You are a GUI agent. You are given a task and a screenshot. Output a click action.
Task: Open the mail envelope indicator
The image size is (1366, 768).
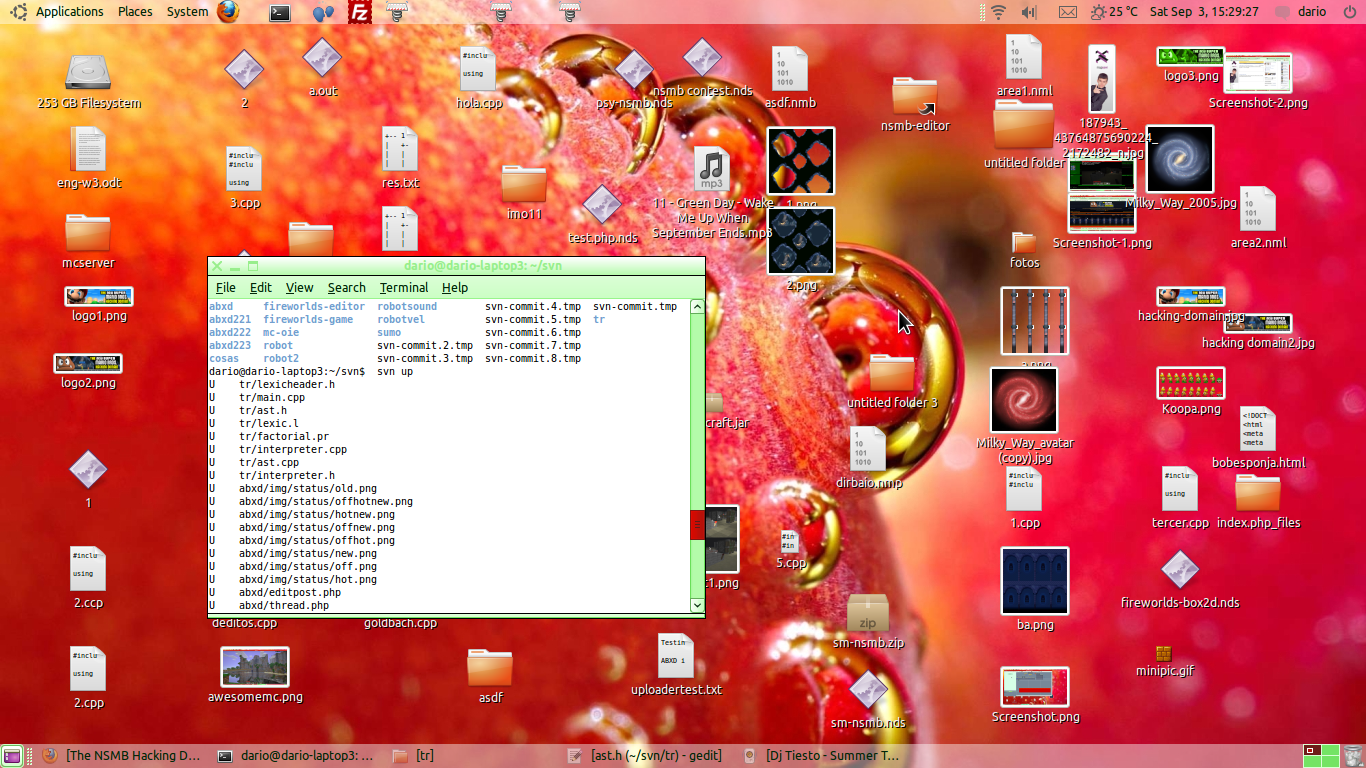1068,12
